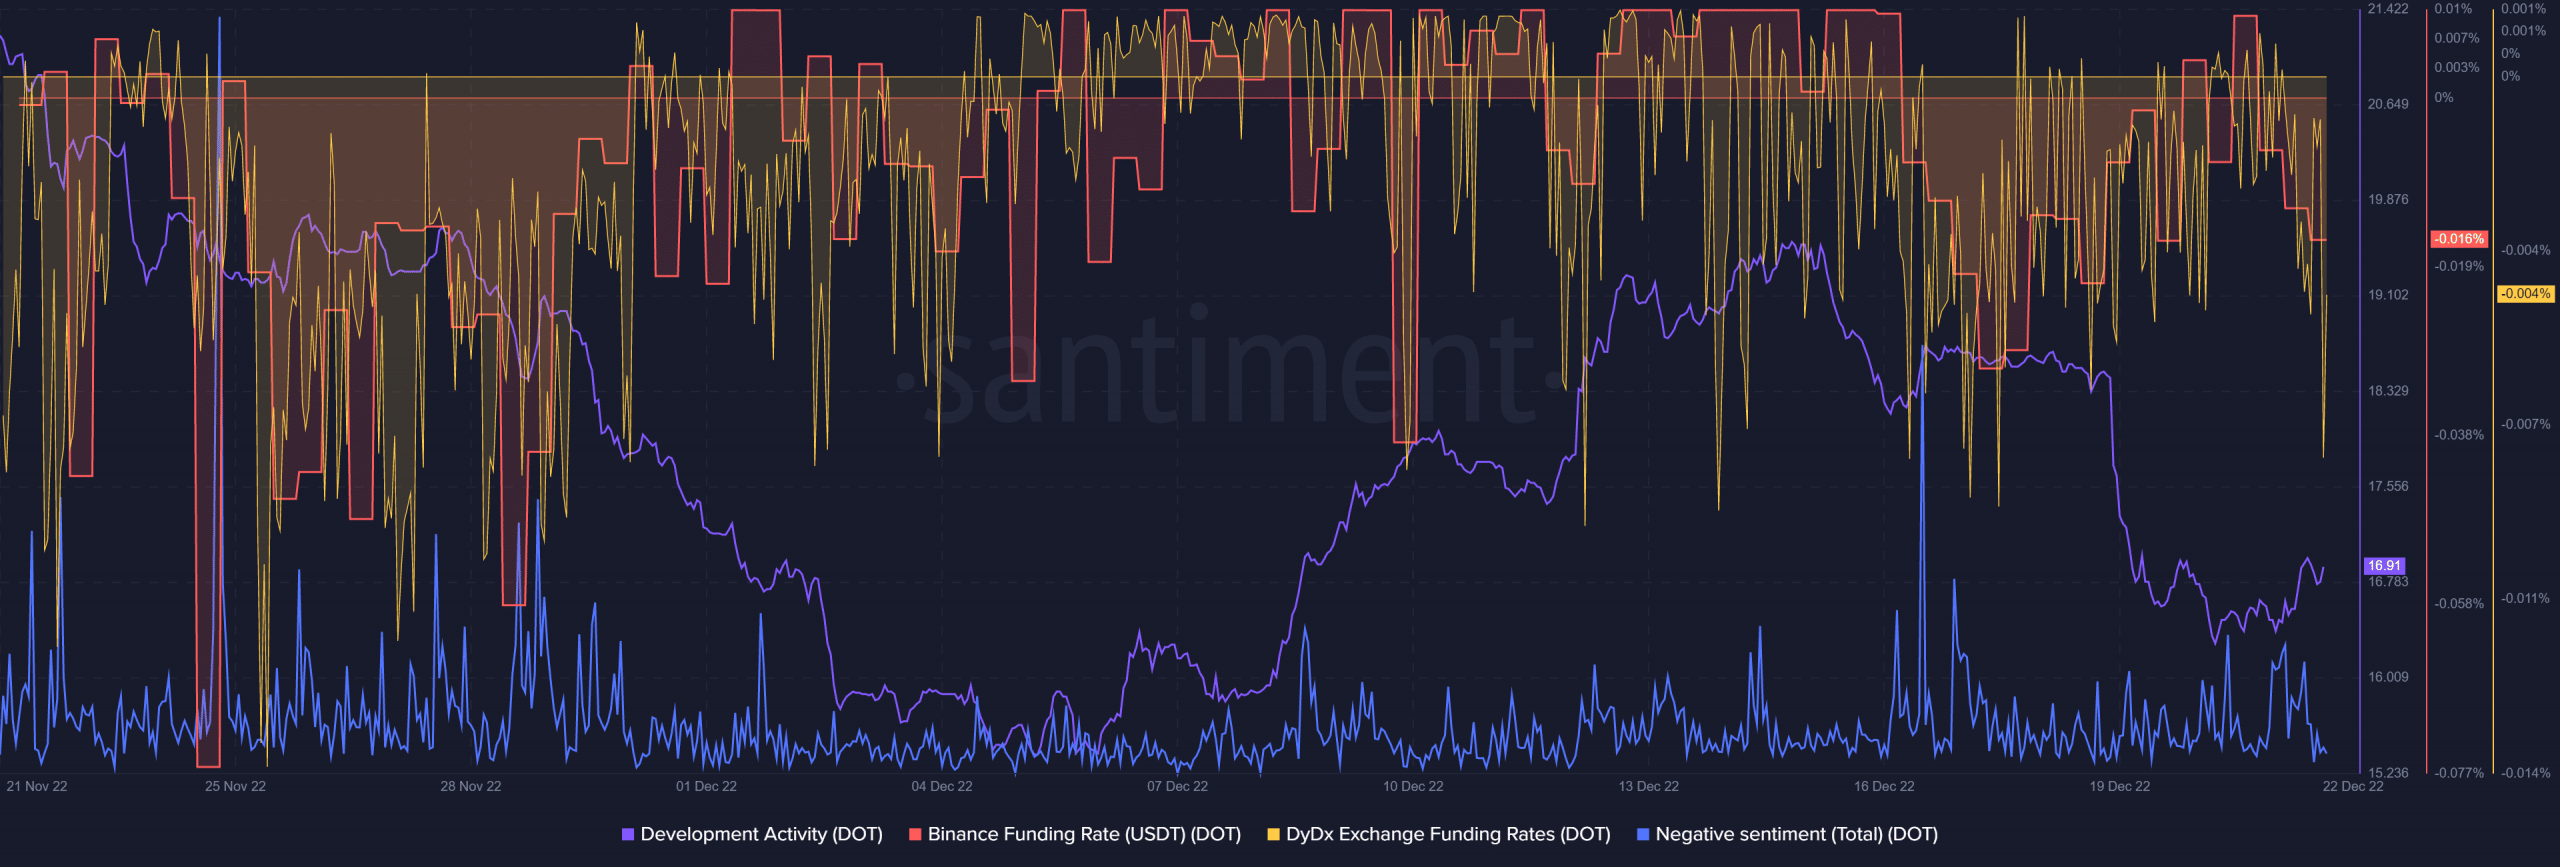Image resolution: width=2560 pixels, height=867 pixels.
Task: Click the 0.007% funding rate axis label
Action: [2457, 38]
